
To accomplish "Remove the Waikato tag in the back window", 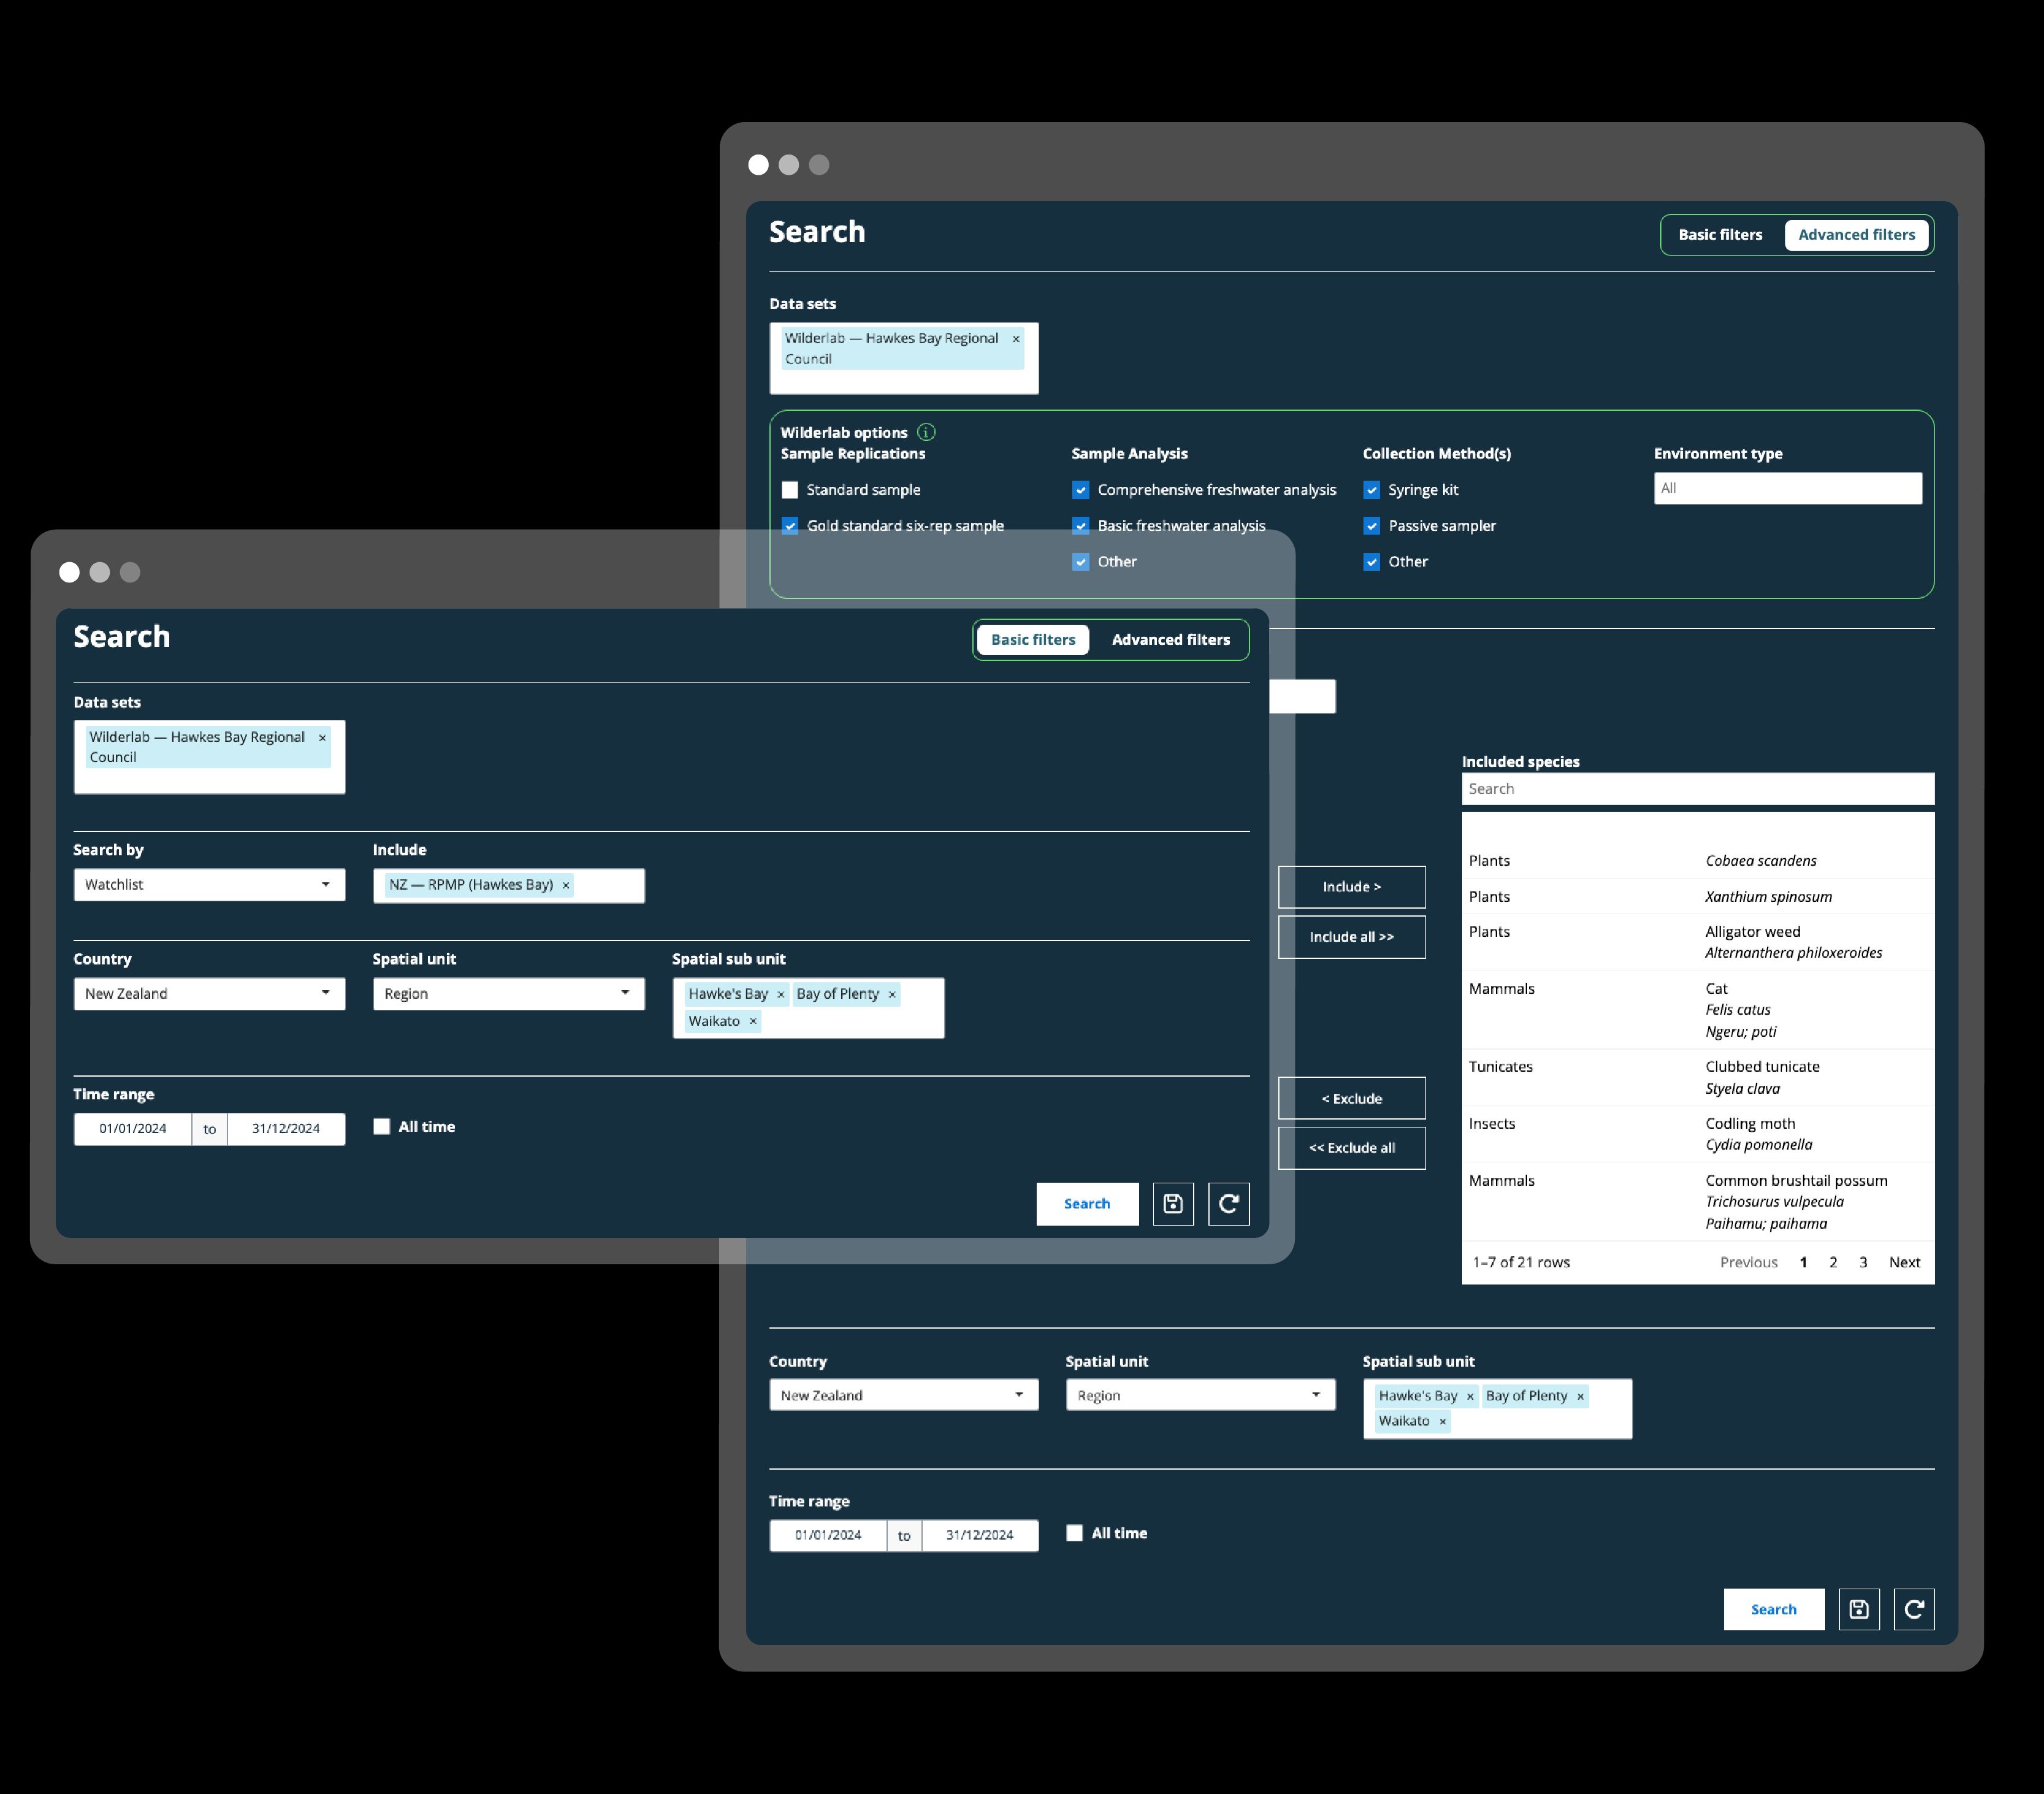I will 1442,1421.
